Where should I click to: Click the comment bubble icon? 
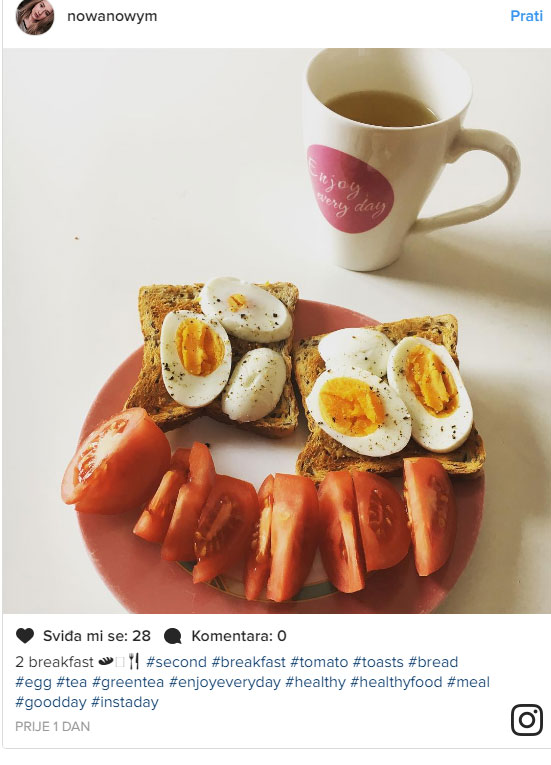pos(173,636)
